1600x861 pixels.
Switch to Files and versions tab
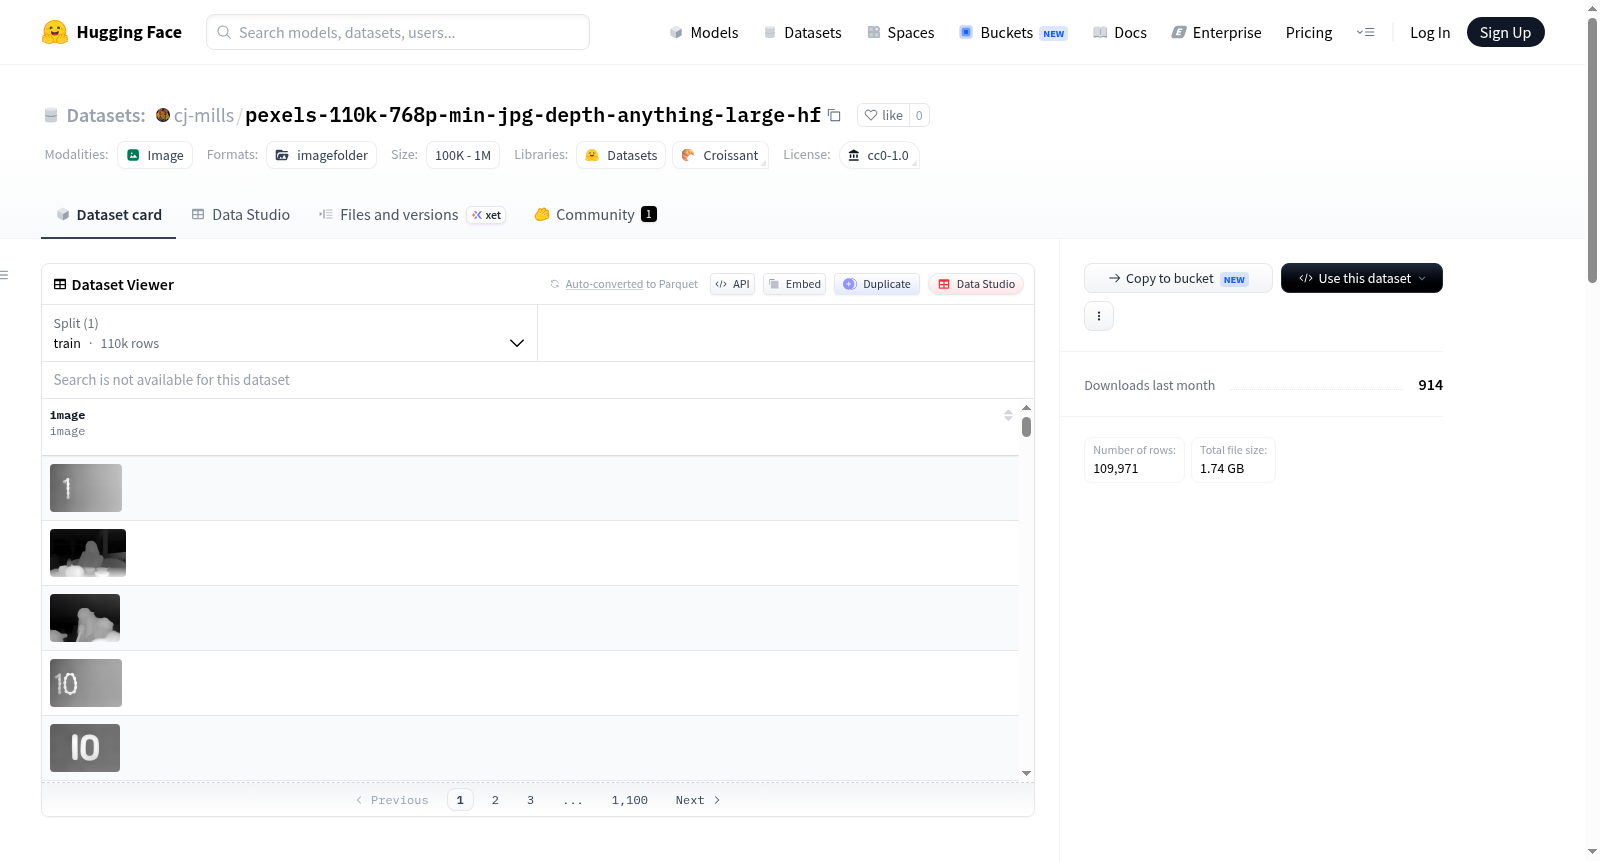click(x=411, y=214)
